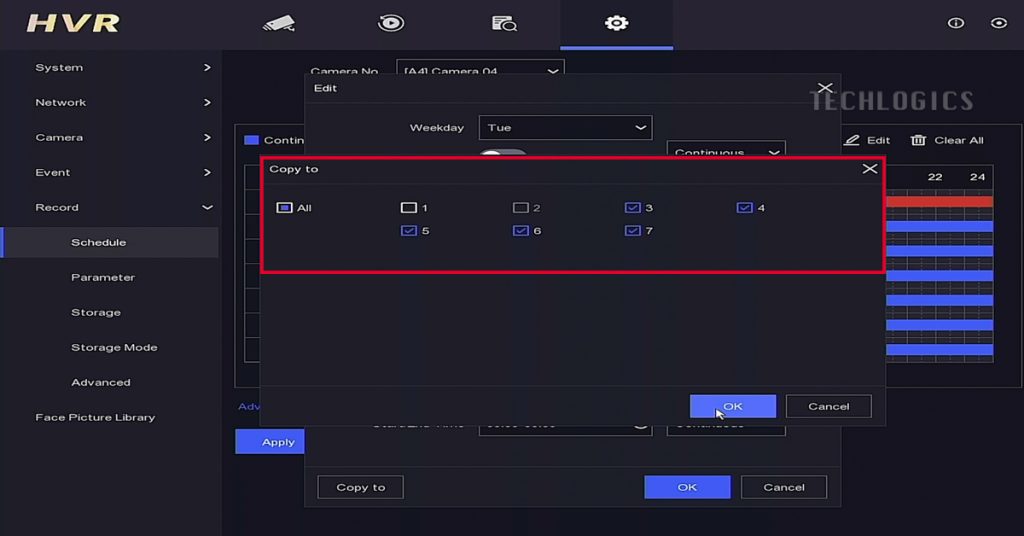
Task: Select the settings gear tab
Action: pos(616,23)
